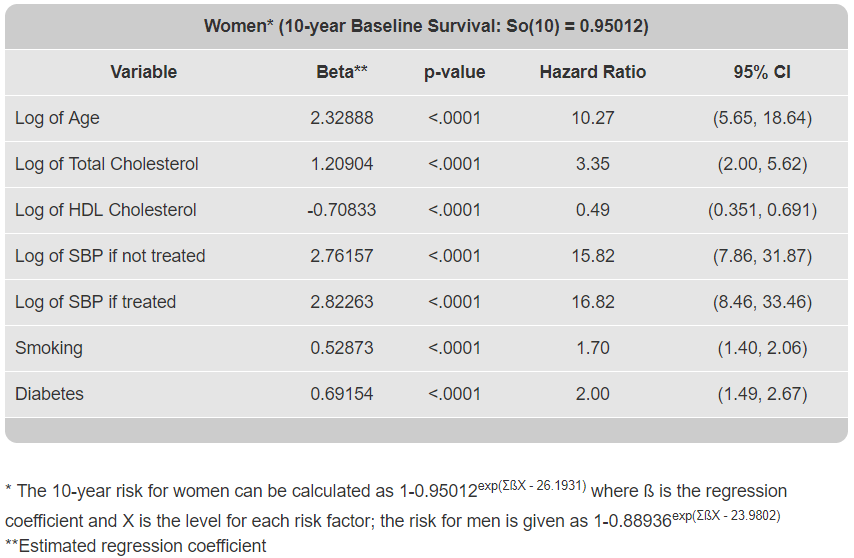Select the Log of HDL Cholesterol cell
The image size is (854, 558).
pyautogui.click(x=106, y=210)
